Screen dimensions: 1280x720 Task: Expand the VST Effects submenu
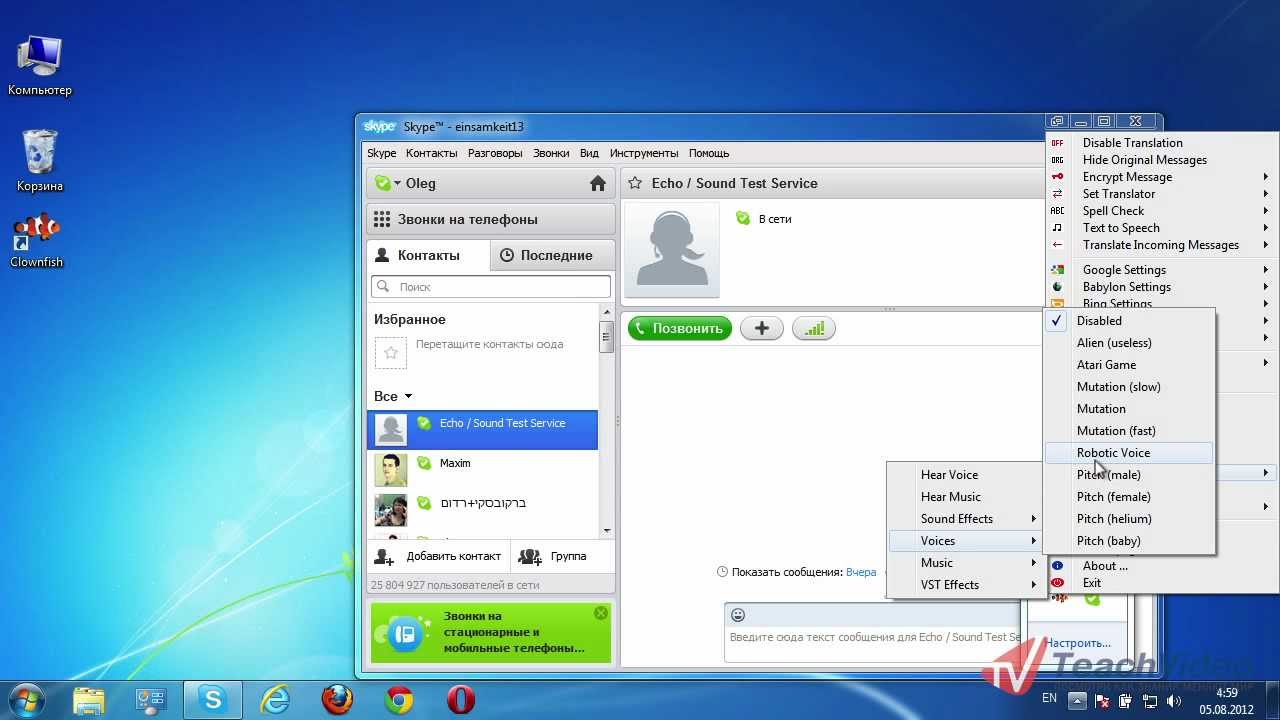965,585
